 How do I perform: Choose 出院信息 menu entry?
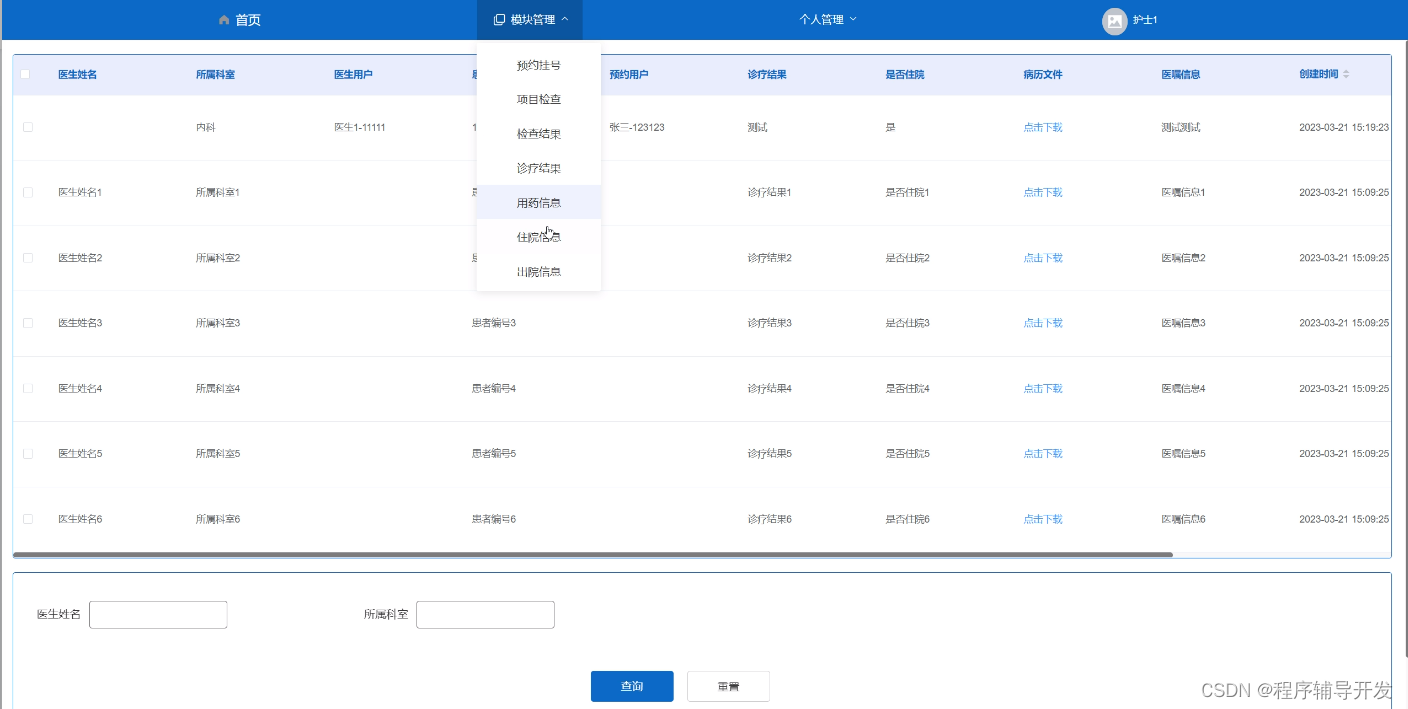(x=539, y=272)
